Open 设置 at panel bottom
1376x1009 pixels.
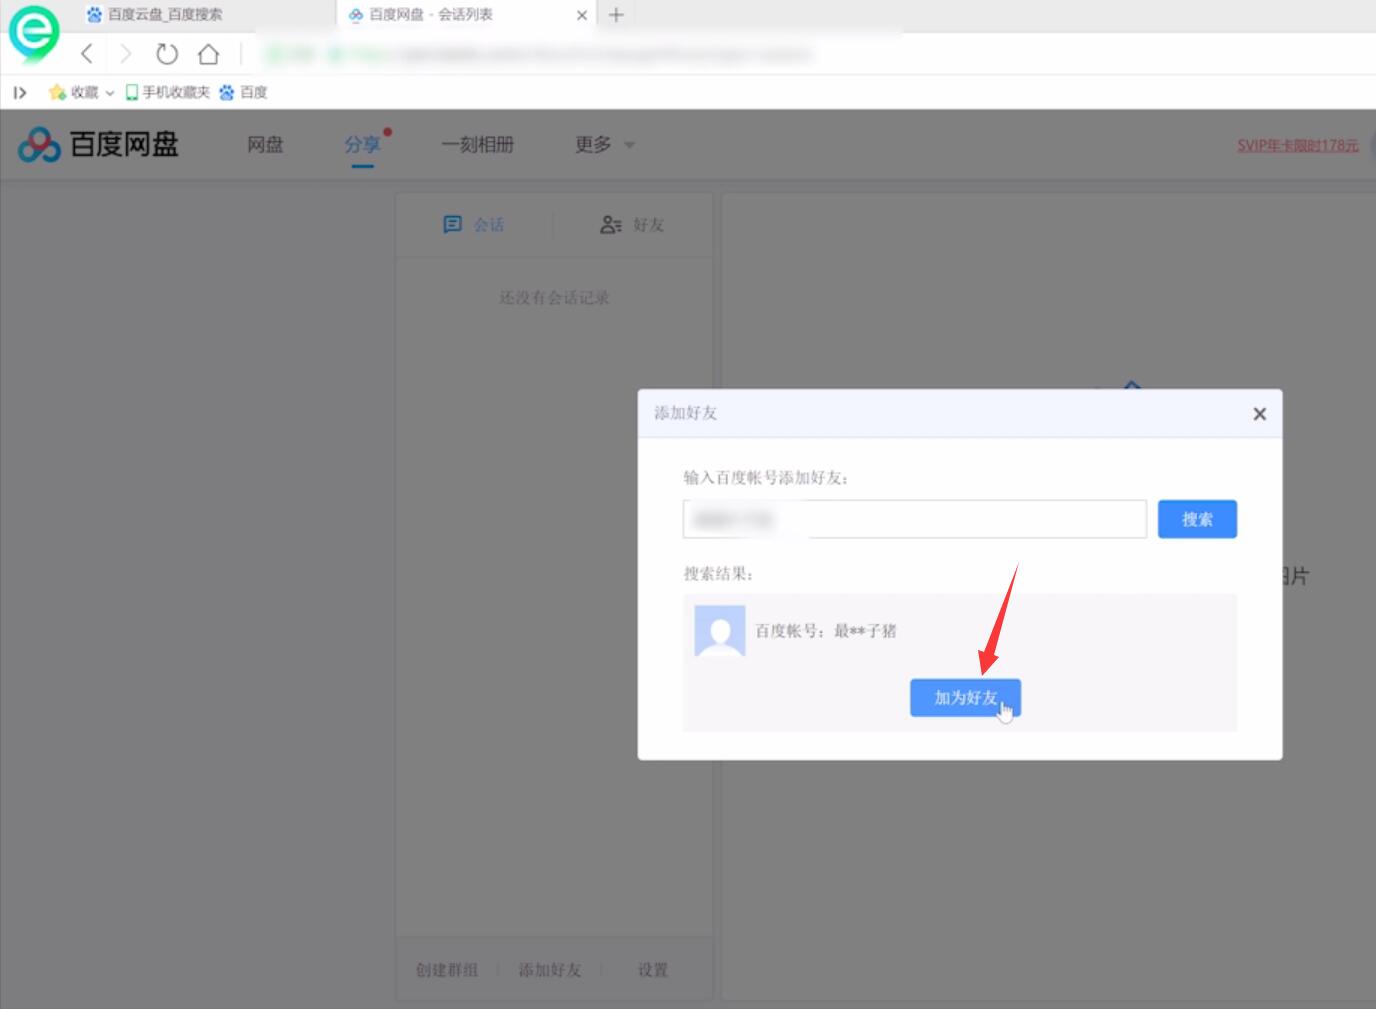click(653, 970)
